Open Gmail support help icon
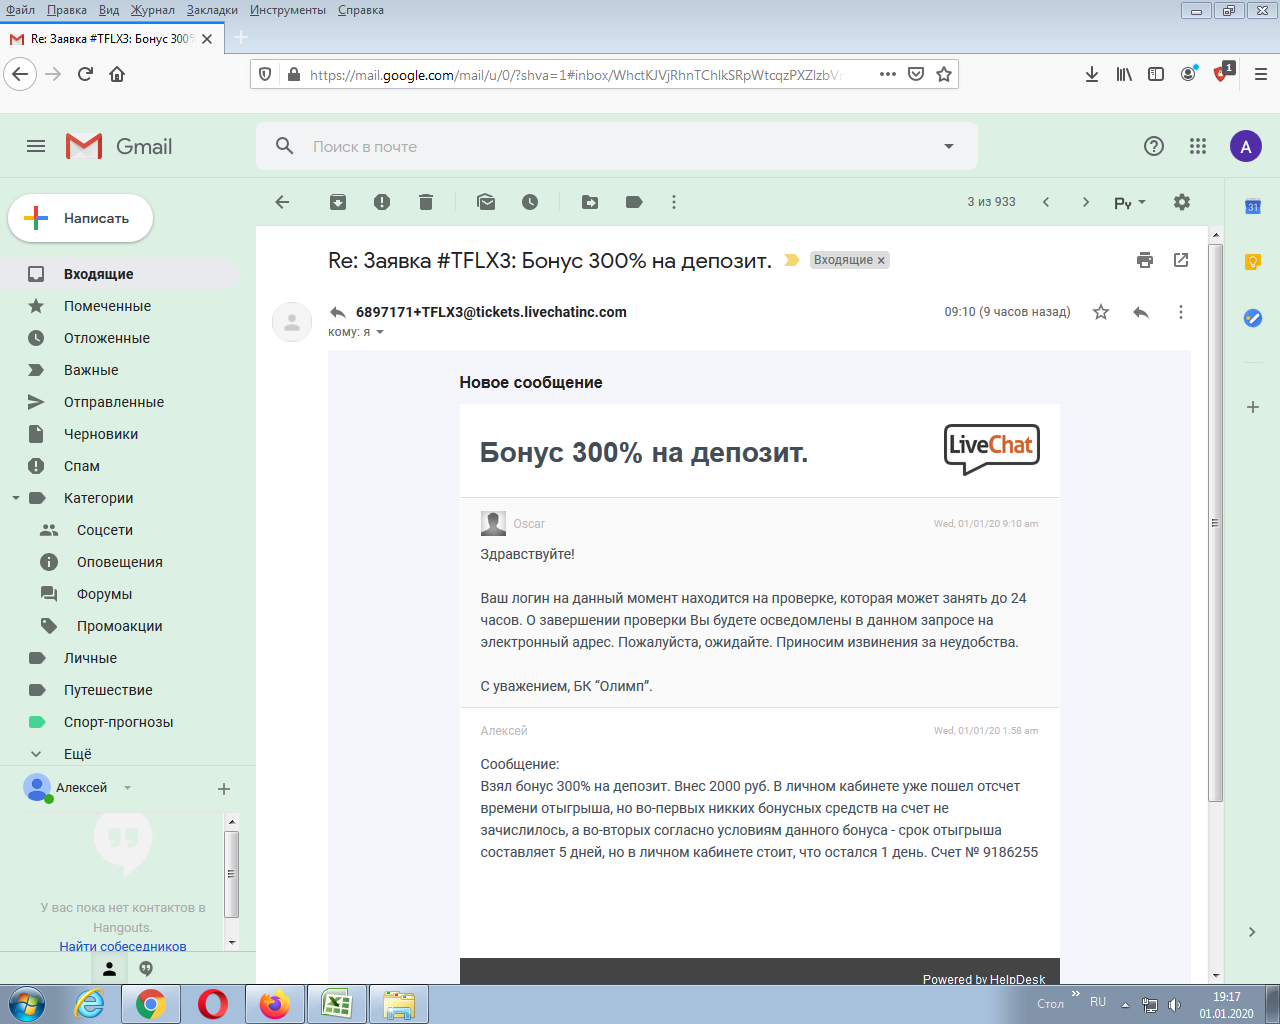 1154,146
